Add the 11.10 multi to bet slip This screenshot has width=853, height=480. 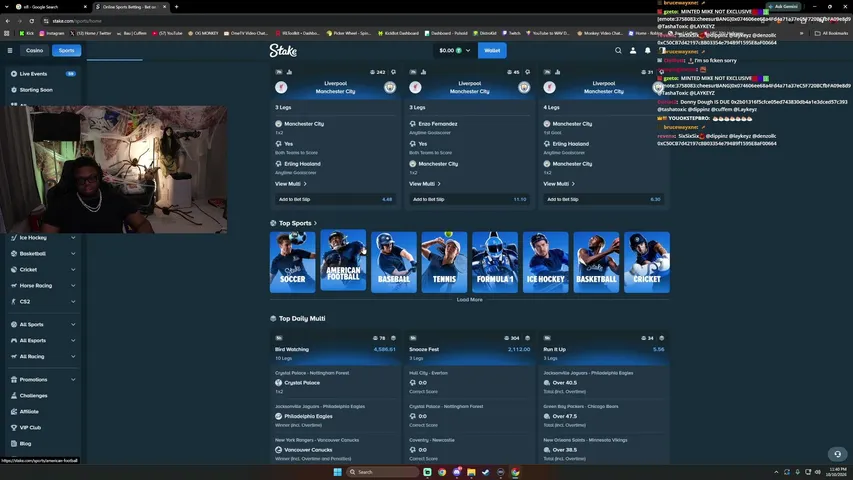[x=469, y=199]
